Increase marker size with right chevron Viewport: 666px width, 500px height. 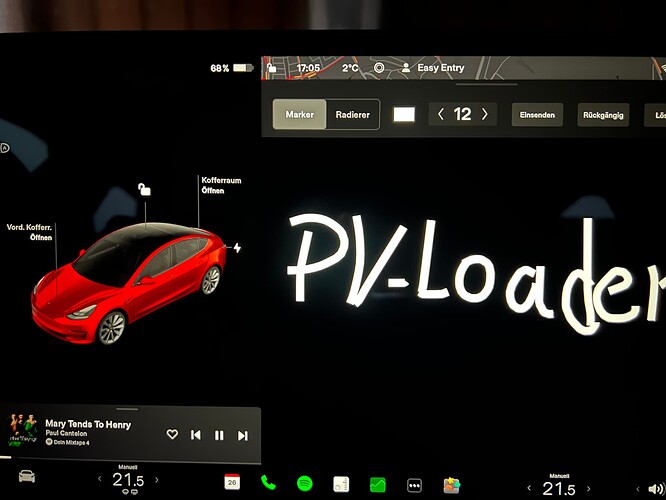(484, 114)
